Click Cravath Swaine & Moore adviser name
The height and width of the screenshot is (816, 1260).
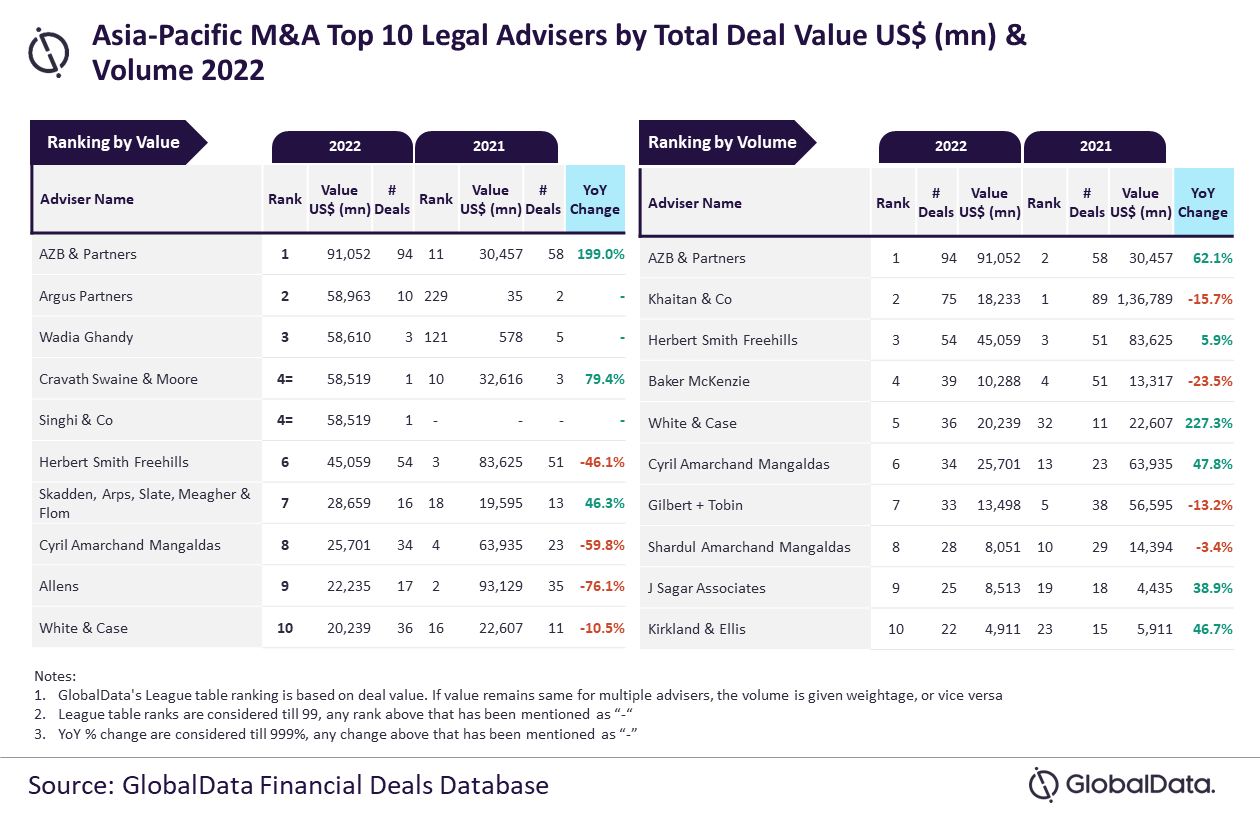(x=119, y=379)
